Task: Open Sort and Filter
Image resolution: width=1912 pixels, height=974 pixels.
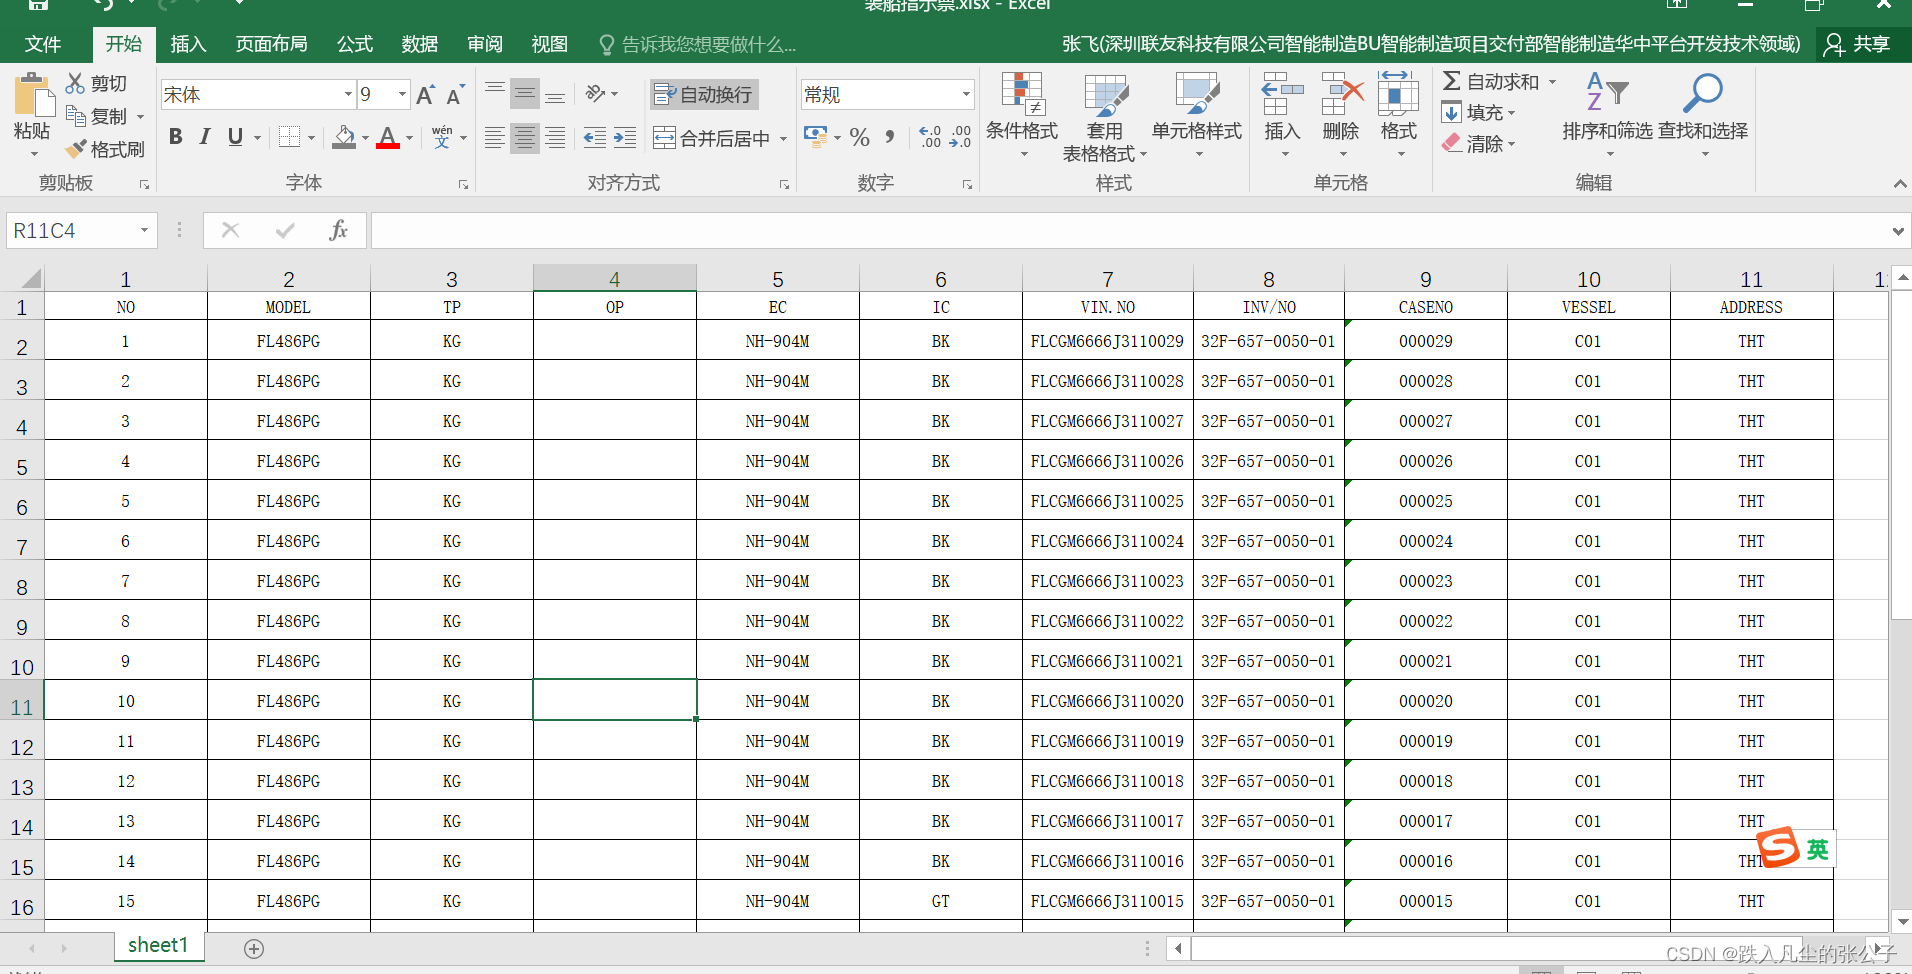Action: [1607, 115]
